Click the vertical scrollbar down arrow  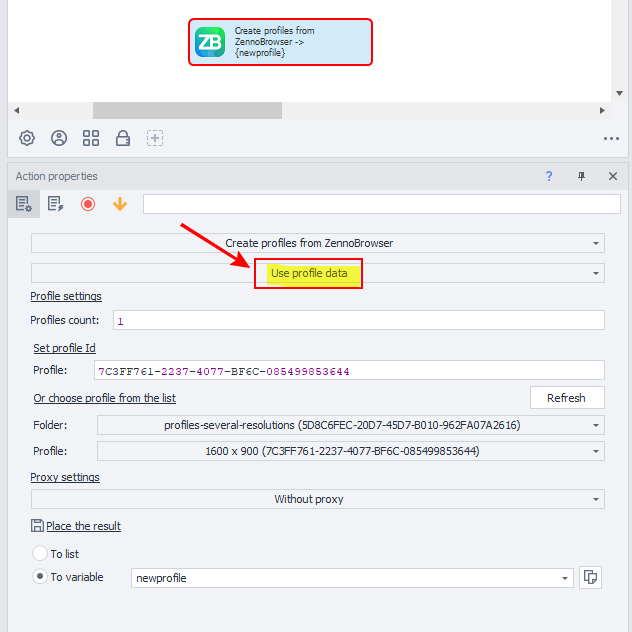(620, 94)
